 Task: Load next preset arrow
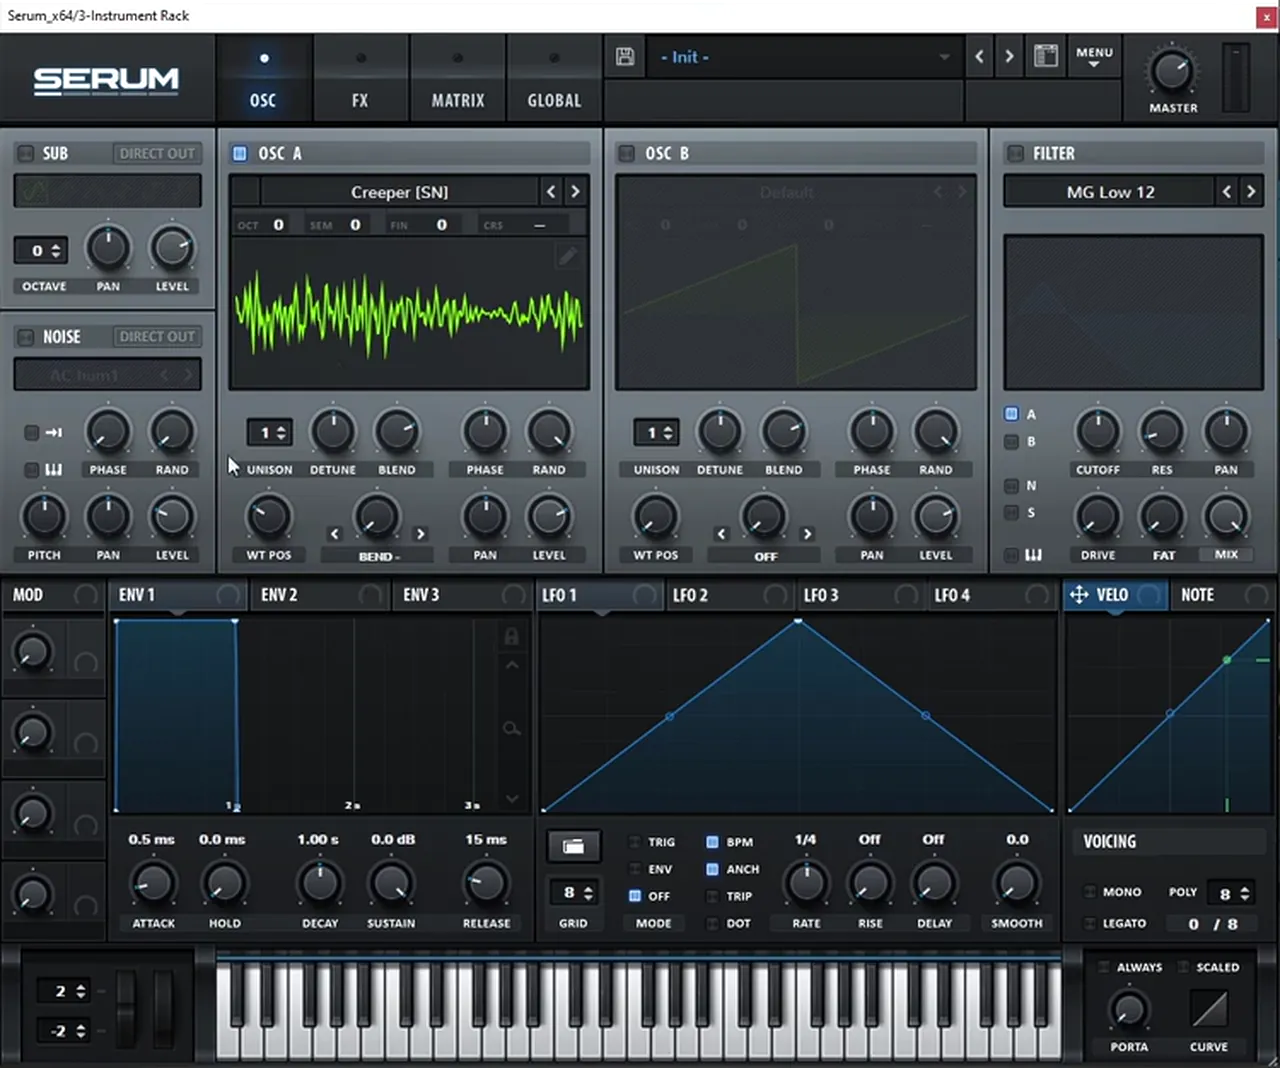[x=1009, y=57]
